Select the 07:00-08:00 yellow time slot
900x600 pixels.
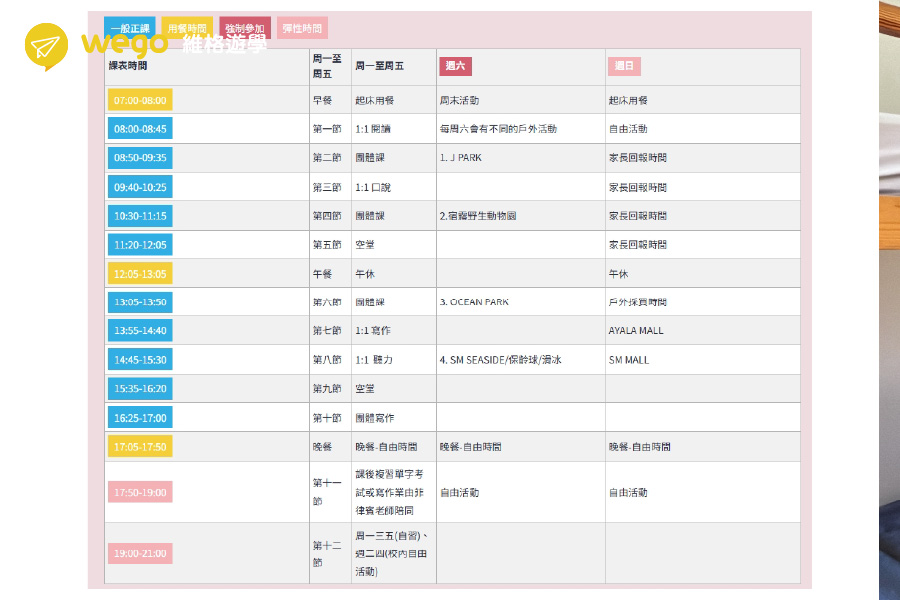[x=140, y=100]
